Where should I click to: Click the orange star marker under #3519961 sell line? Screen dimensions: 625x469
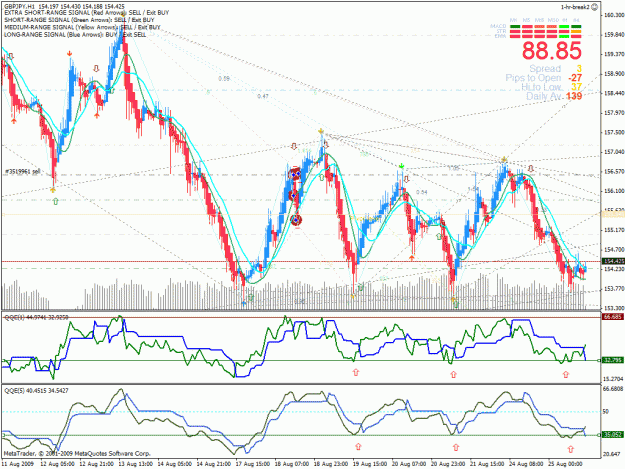click(x=53, y=190)
